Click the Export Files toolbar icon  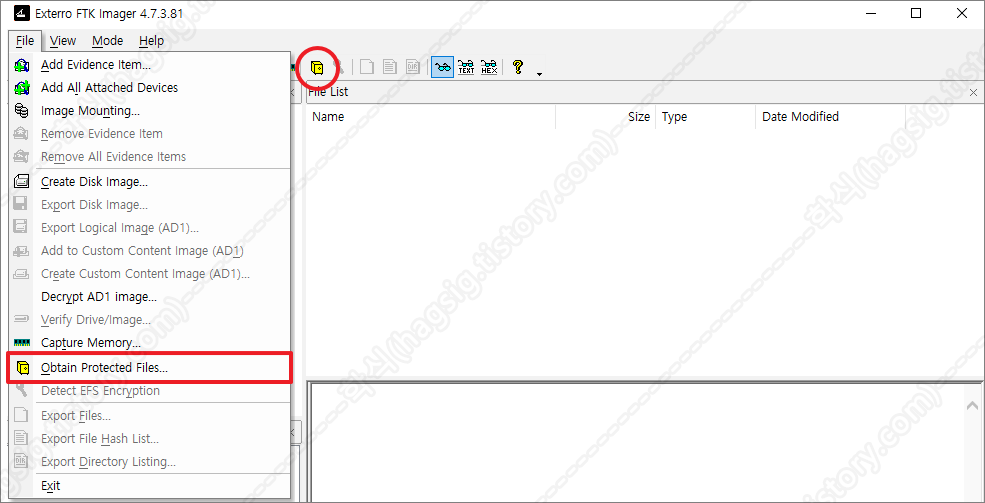tap(367, 67)
